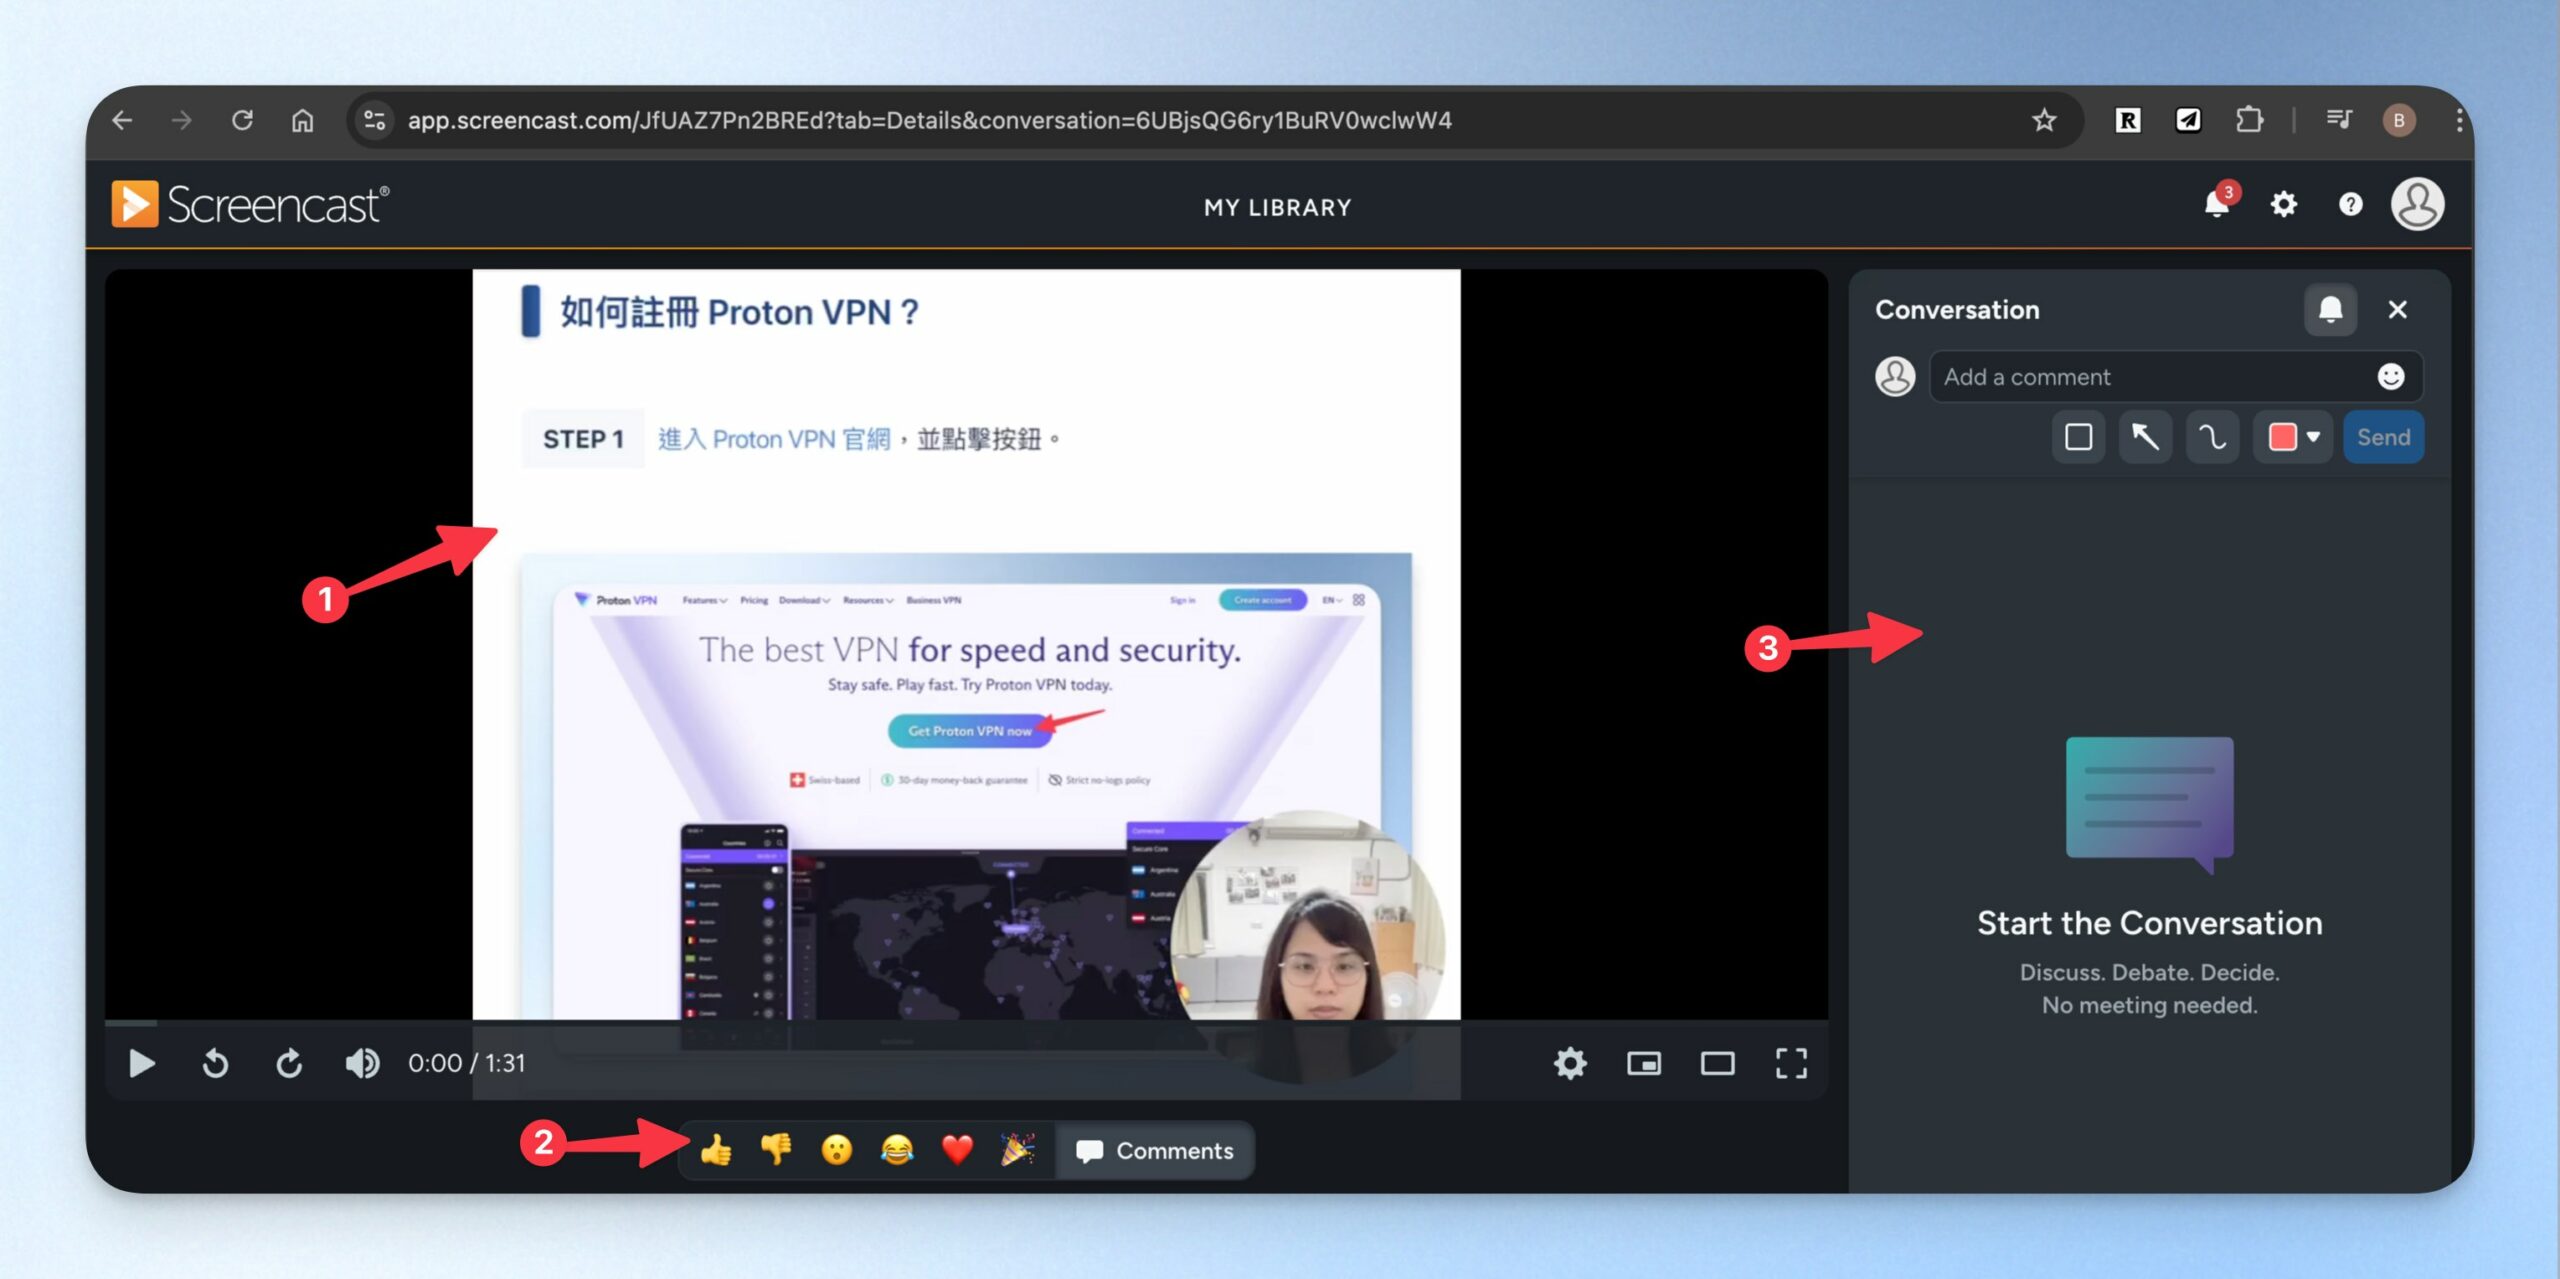Screen dimensions: 2560x1279
Task: Open the emoji picker in comment box
Action: [2390, 377]
